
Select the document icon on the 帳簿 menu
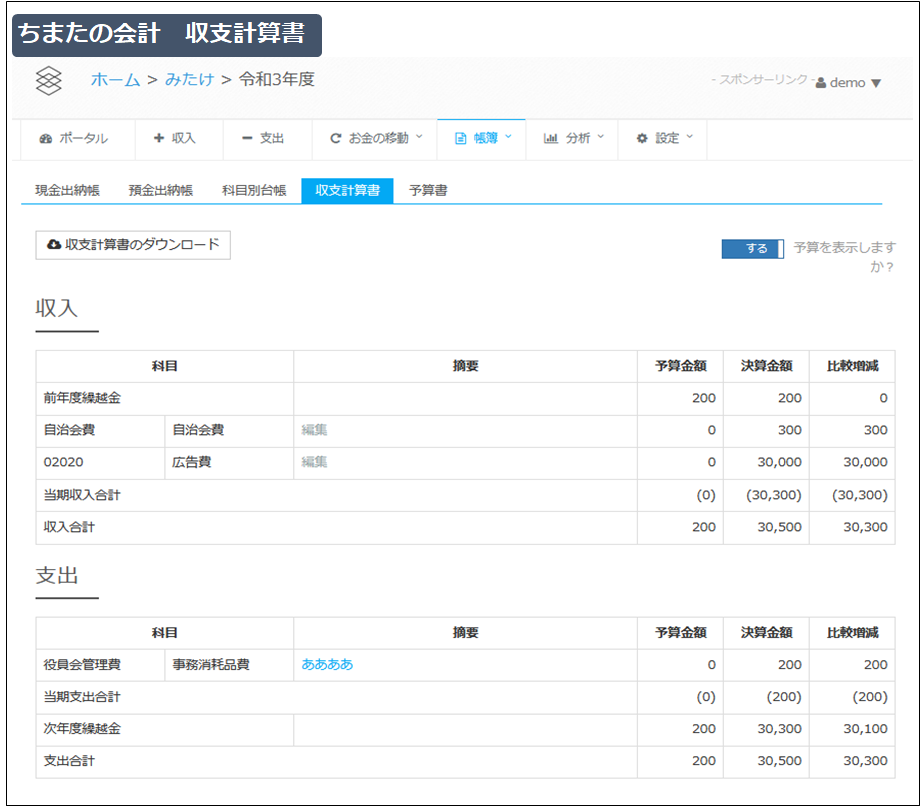[x=462, y=140]
